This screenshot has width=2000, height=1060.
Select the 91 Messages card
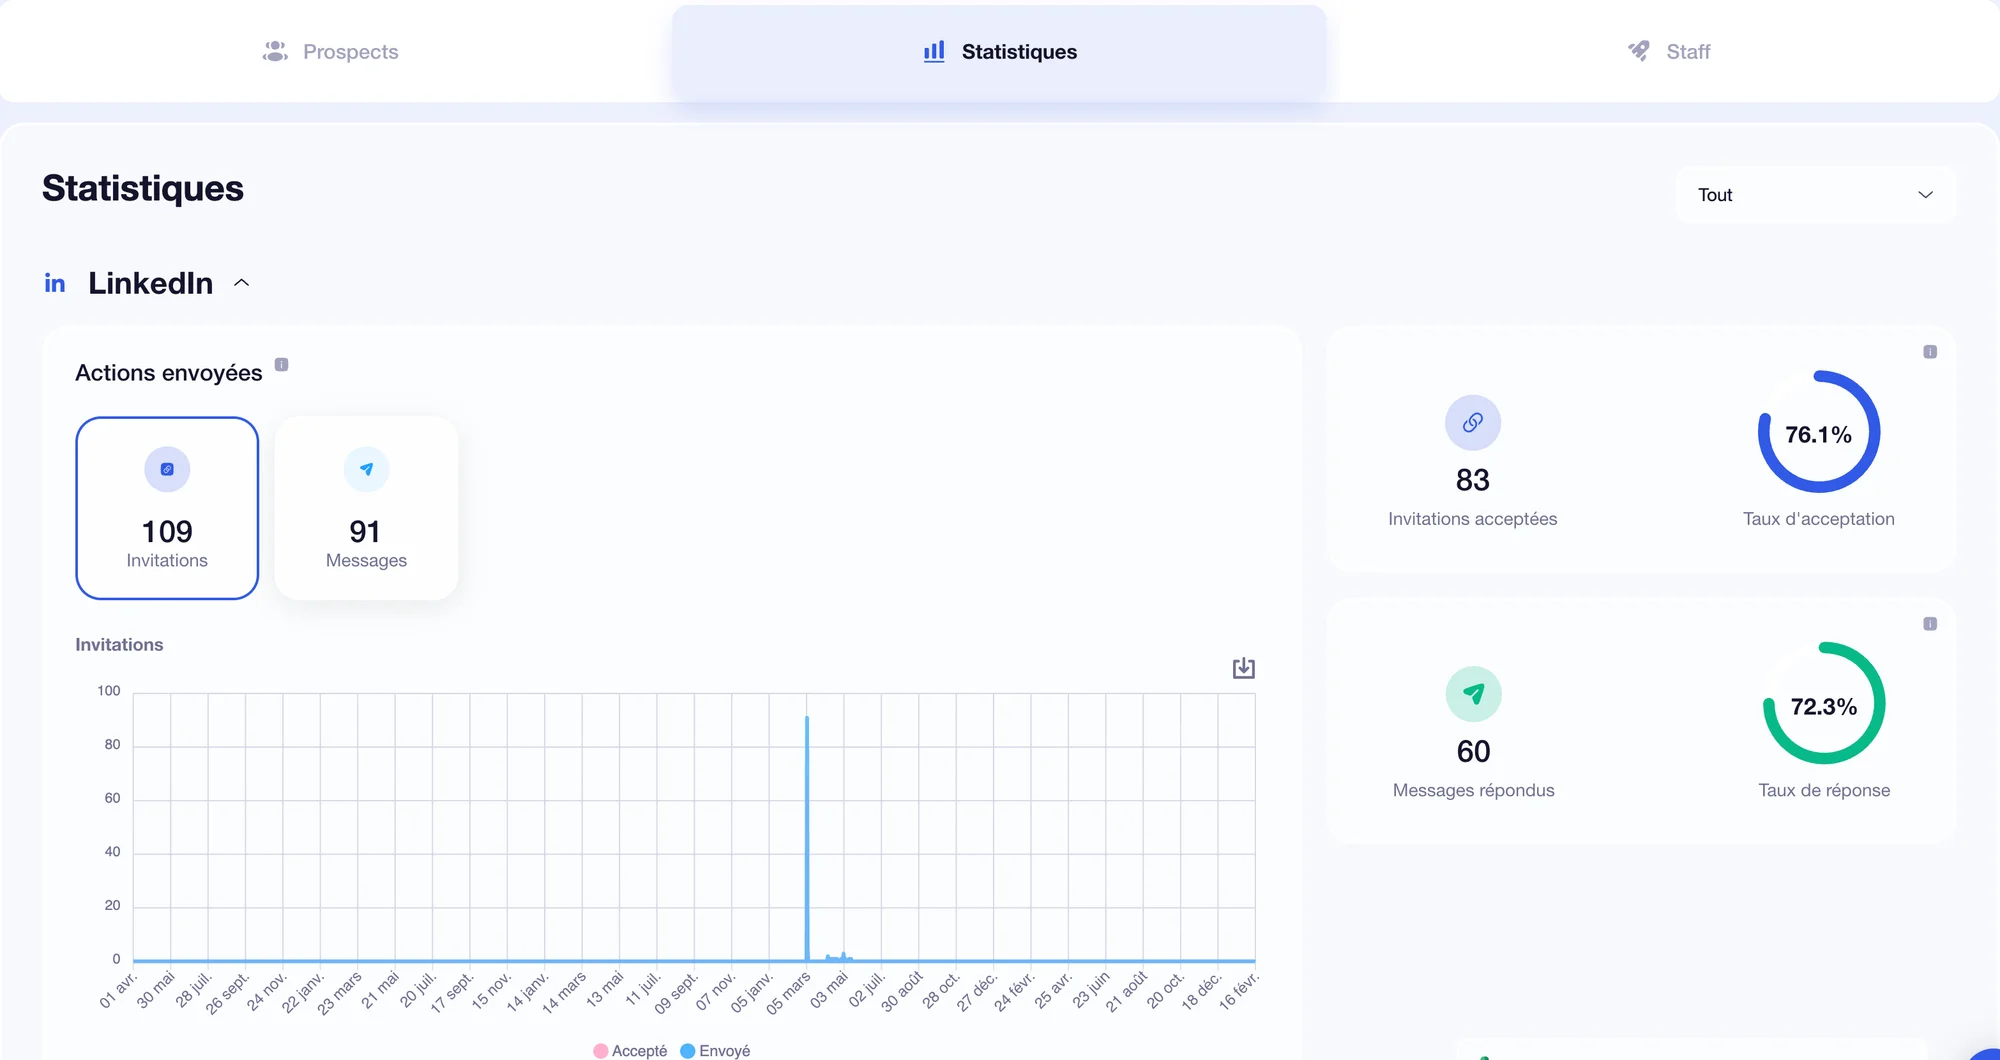366,508
